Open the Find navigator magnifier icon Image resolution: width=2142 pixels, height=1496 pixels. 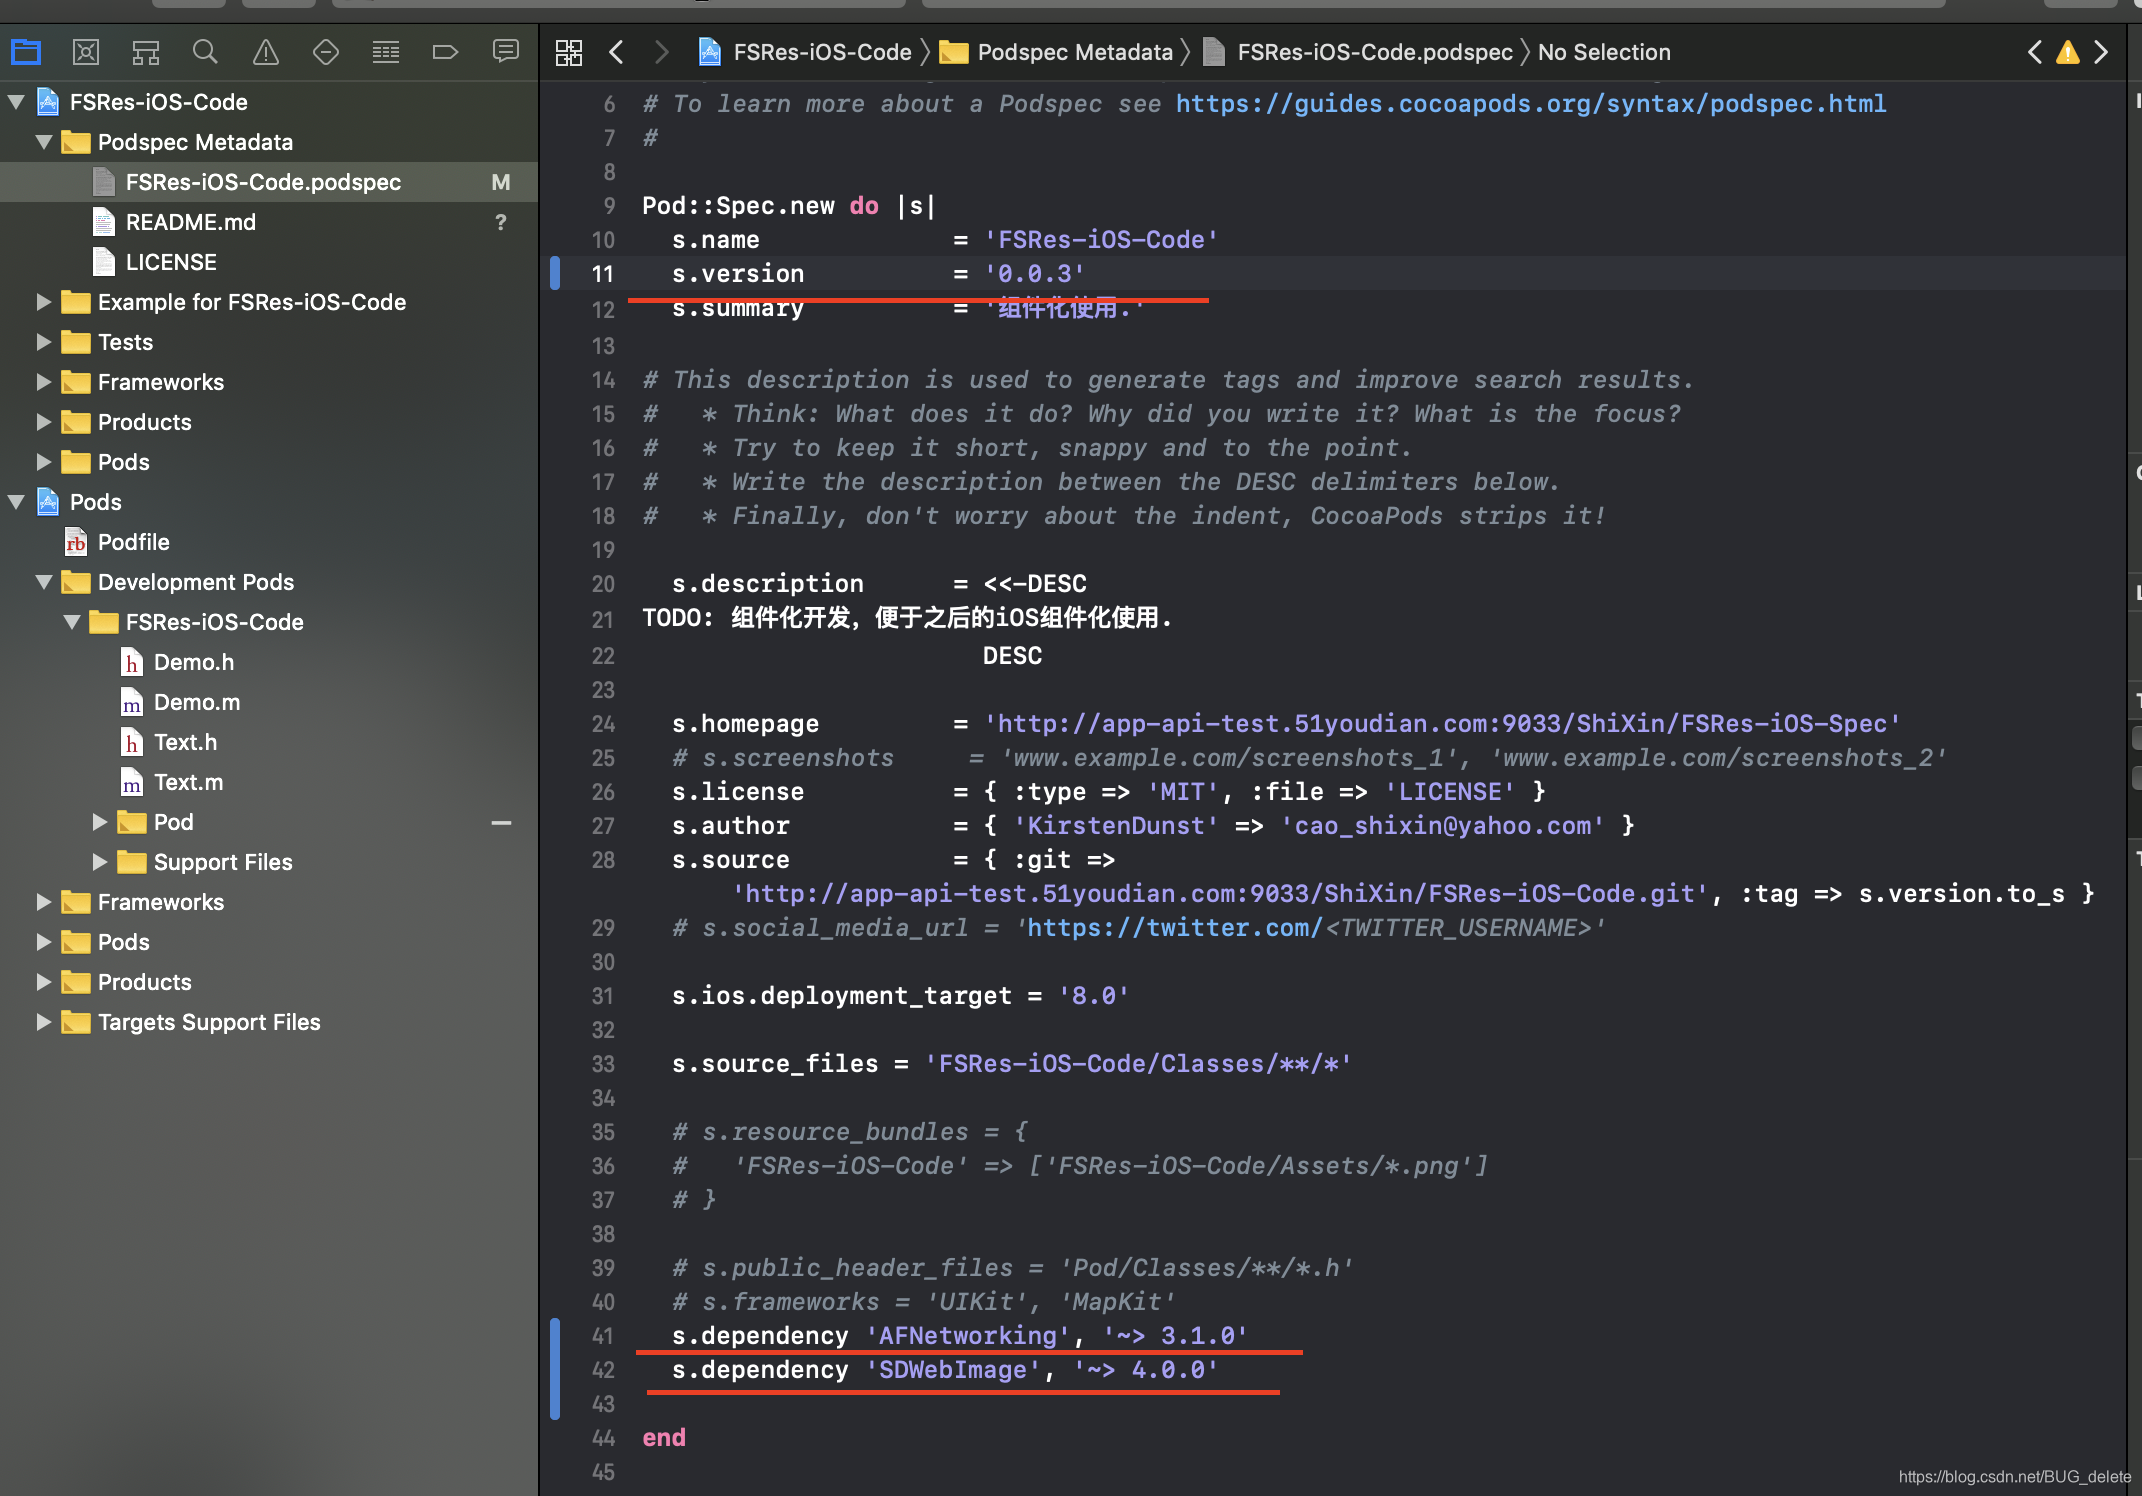205,52
